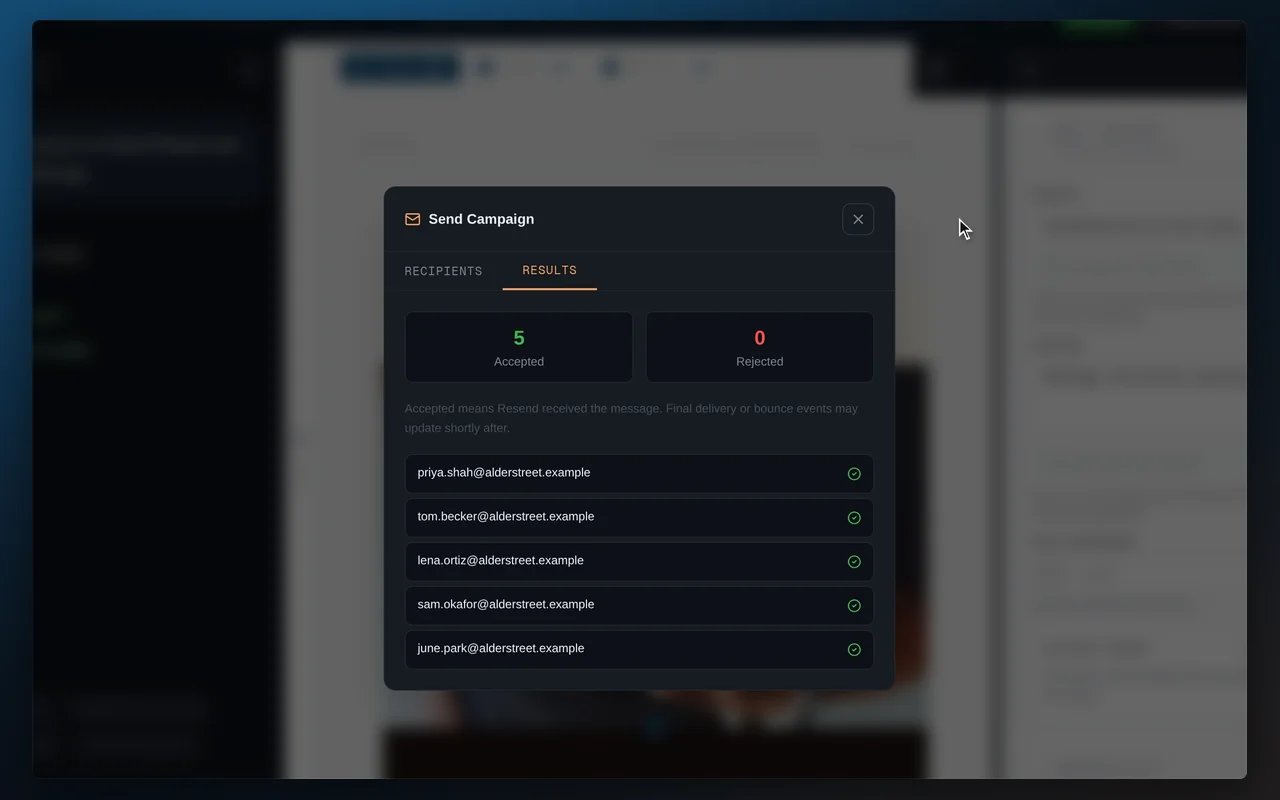Click the Send Campaign dialog title
This screenshot has width=1280, height=800.
click(x=481, y=219)
